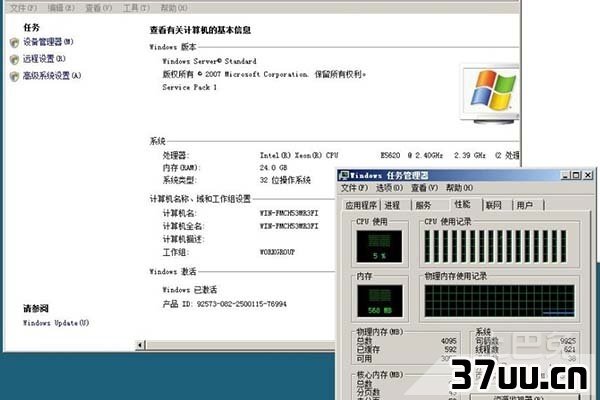
Task: Close the Task Manager window
Action: pos(588,175)
